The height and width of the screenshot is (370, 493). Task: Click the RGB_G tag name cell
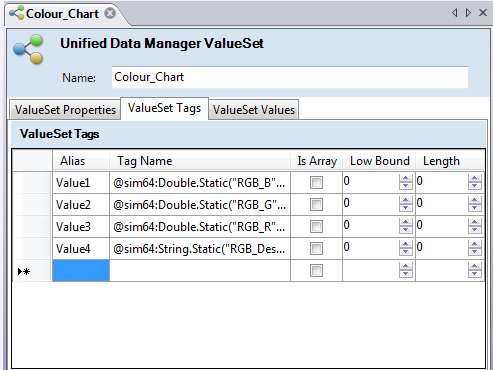(x=200, y=204)
